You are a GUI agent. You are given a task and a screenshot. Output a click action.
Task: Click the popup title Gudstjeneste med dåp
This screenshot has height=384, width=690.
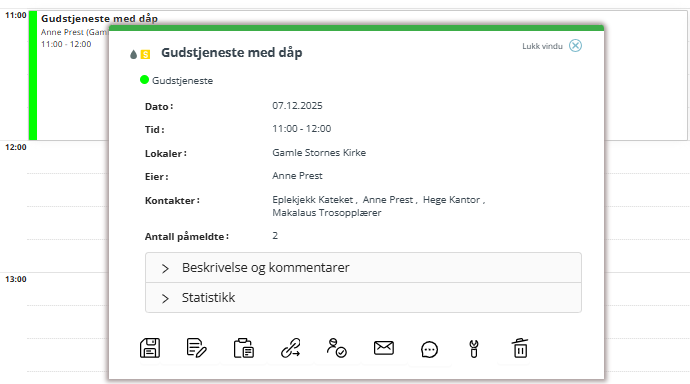[231, 53]
